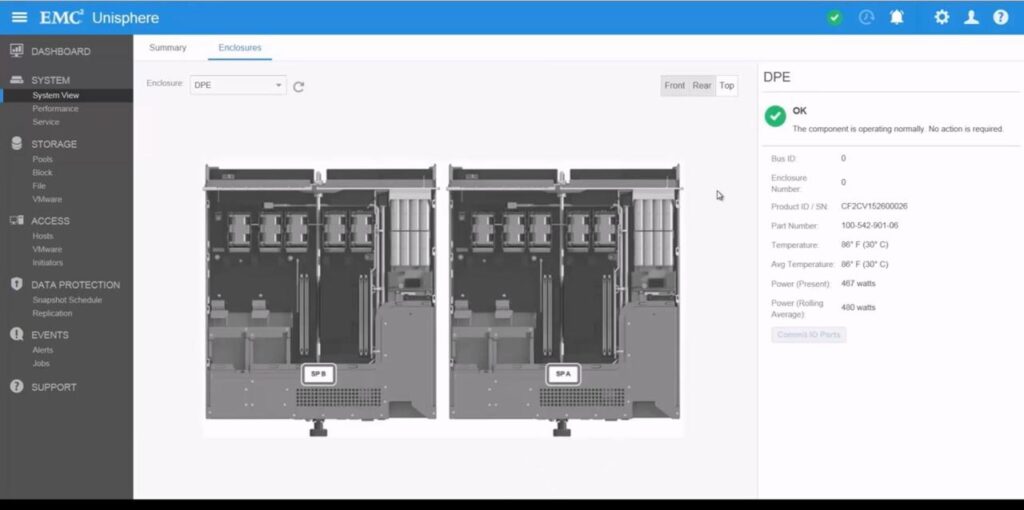Switch to the Enclosures tab

click(240, 48)
